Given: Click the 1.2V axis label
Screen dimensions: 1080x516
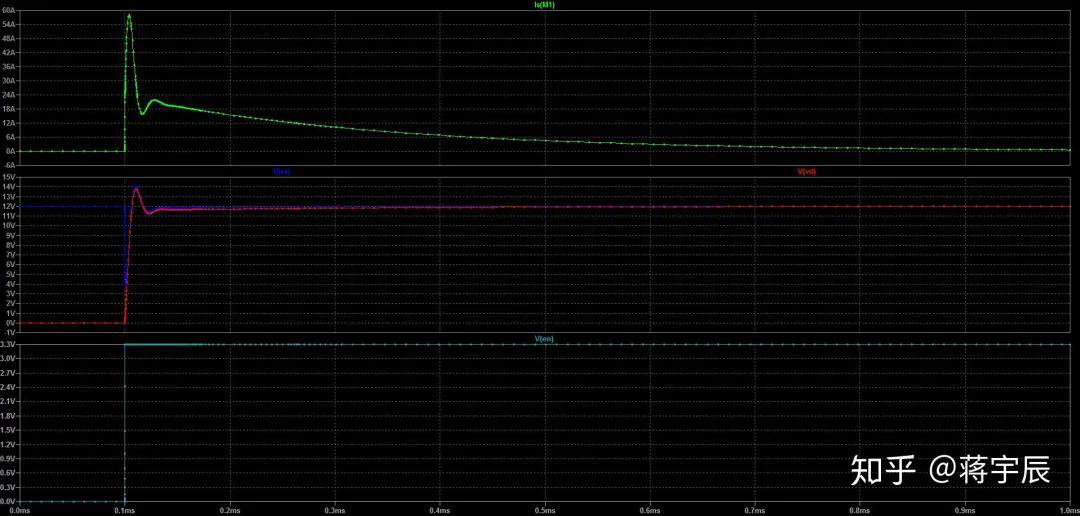Looking at the screenshot, I should (x=10, y=444).
